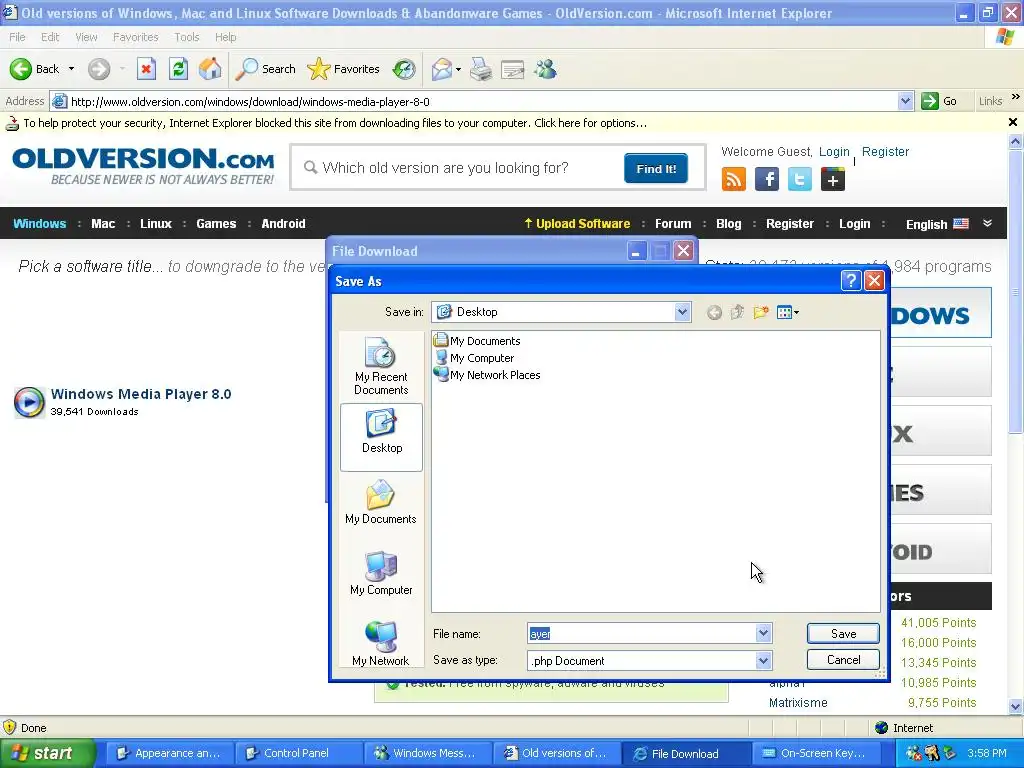This screenshot has height=768, width=1024.
Task: Click the OldVersion search box
Action: tap(457, 168)
